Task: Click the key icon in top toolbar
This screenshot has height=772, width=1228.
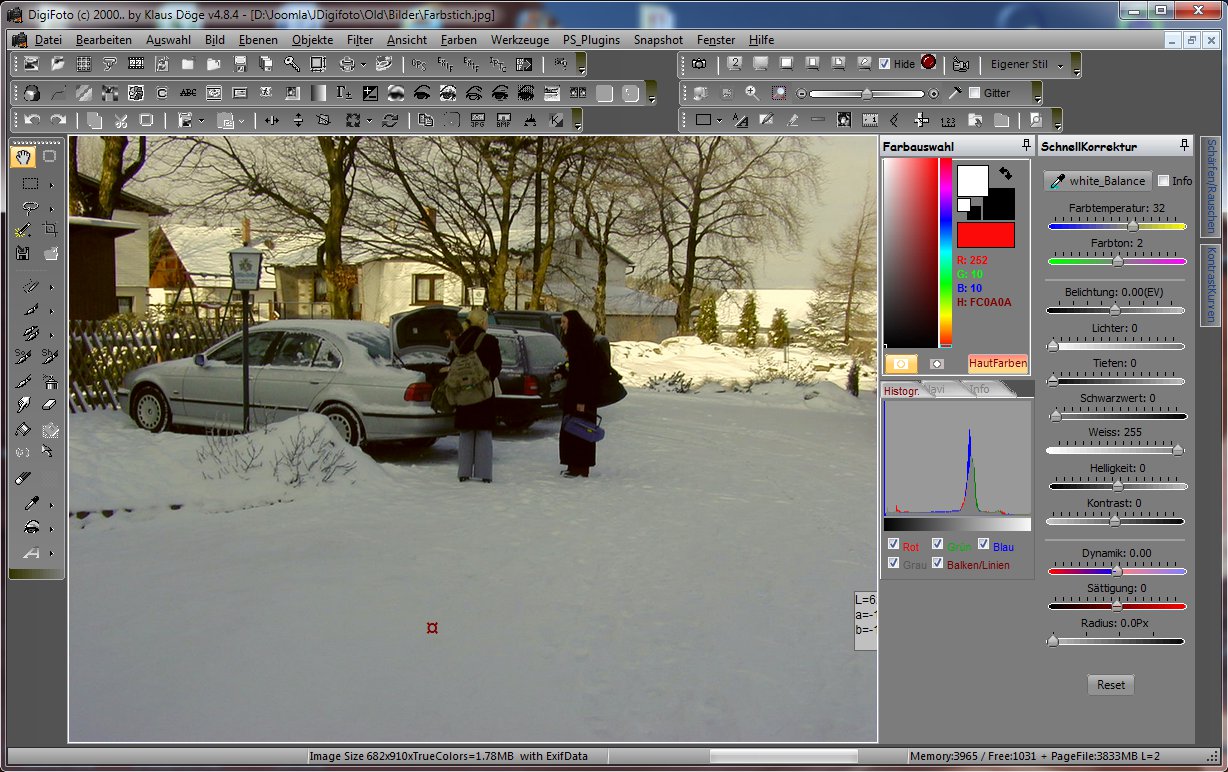Action: click(x=291, y=64)
